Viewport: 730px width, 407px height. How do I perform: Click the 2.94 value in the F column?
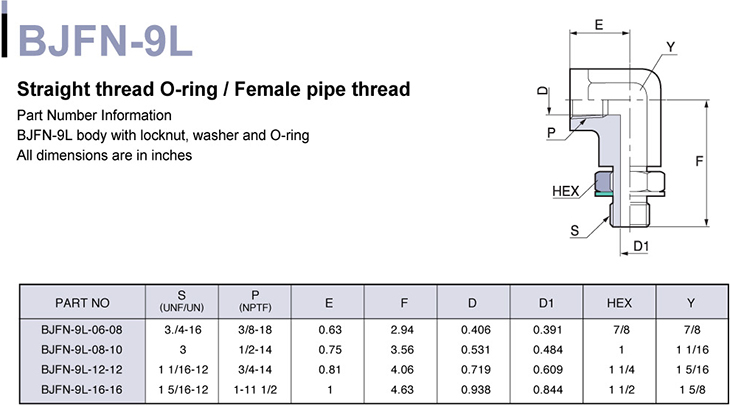click(x=404, y=330)
